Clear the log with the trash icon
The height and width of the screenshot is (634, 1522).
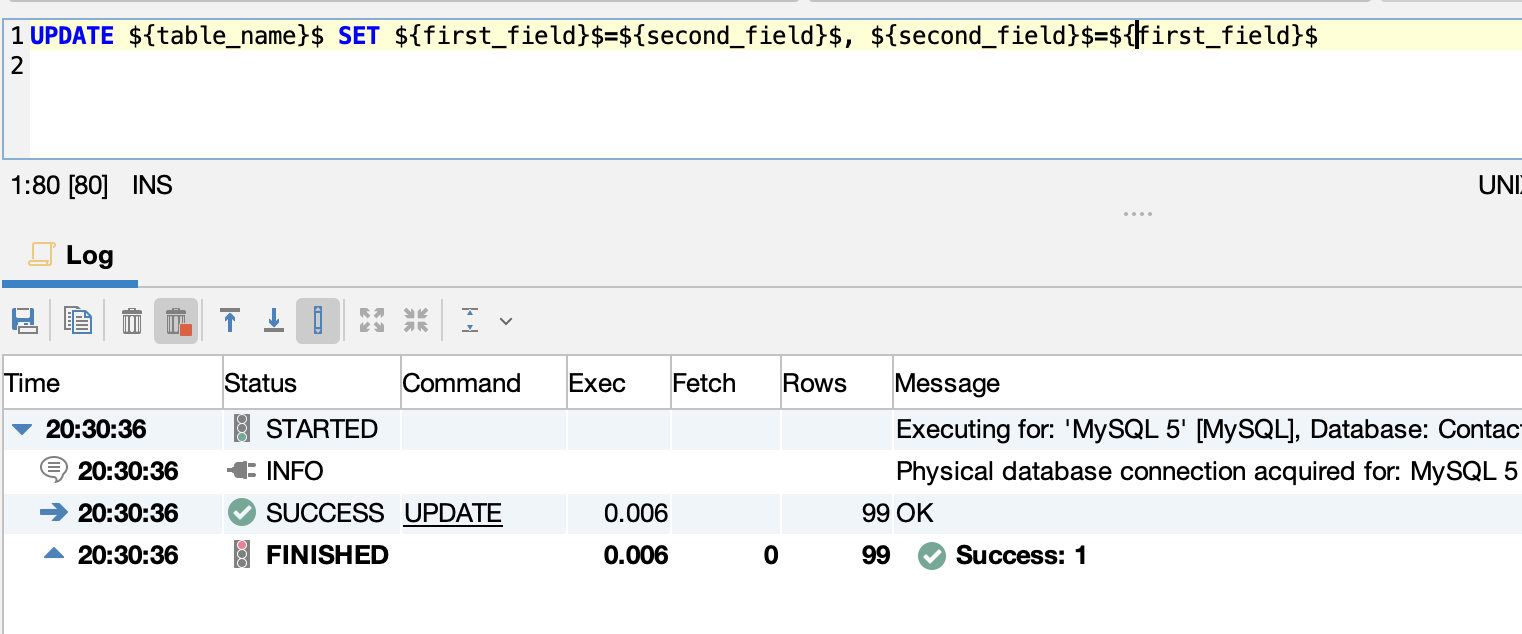[131, 320]
